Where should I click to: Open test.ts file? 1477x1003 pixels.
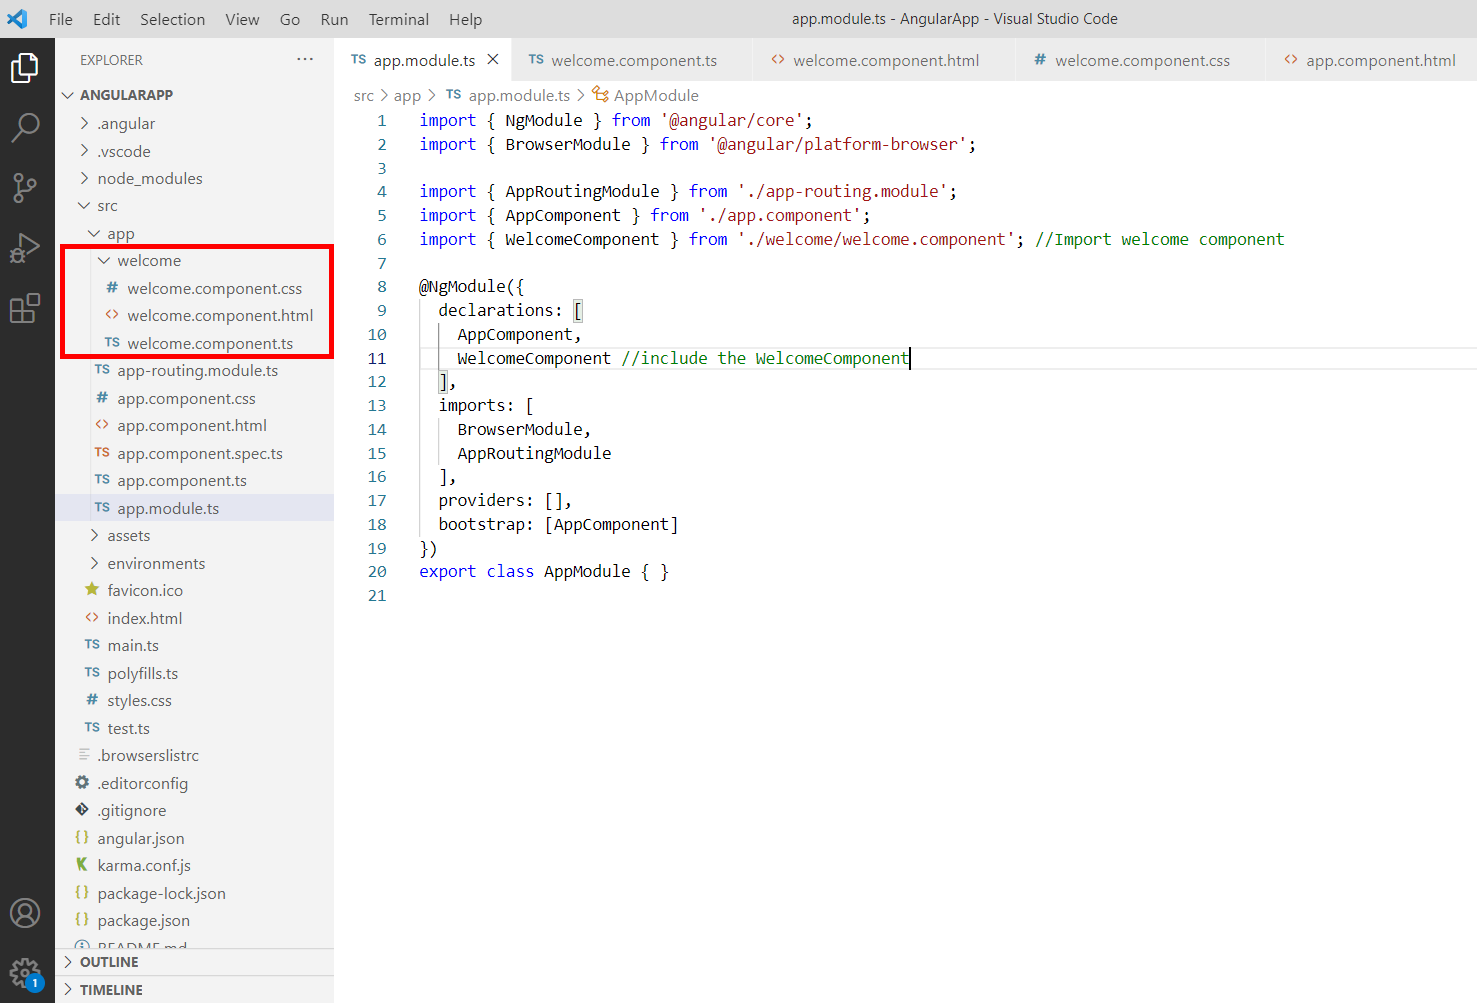(x=129, y=728)
